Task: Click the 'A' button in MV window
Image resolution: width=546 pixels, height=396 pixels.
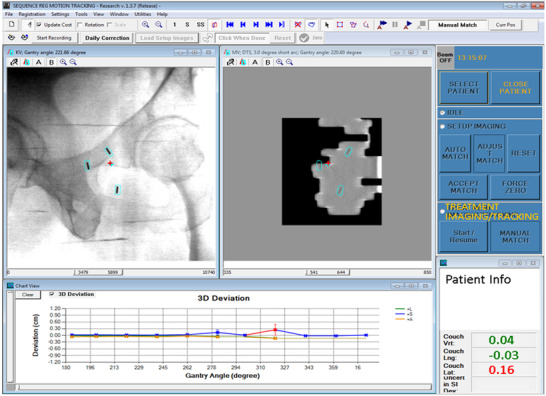Action: (x=255, y=62)
